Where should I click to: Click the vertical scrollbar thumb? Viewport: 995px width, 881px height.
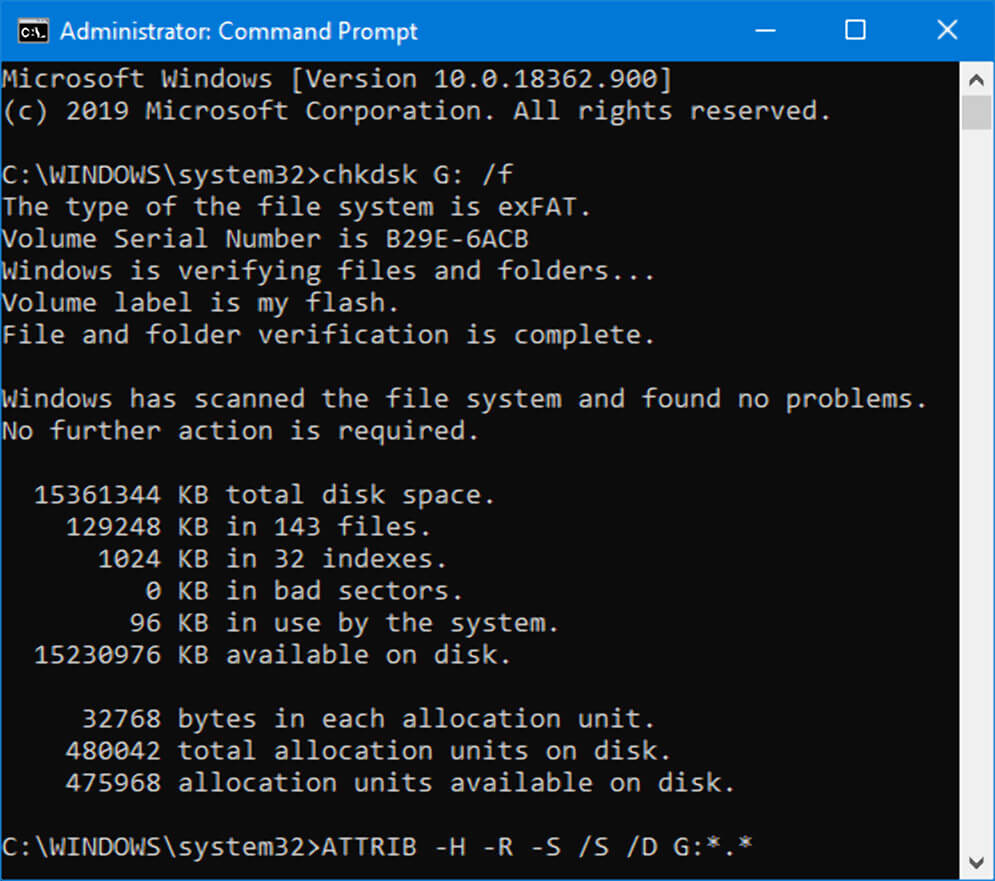click(x=975, y=112)
